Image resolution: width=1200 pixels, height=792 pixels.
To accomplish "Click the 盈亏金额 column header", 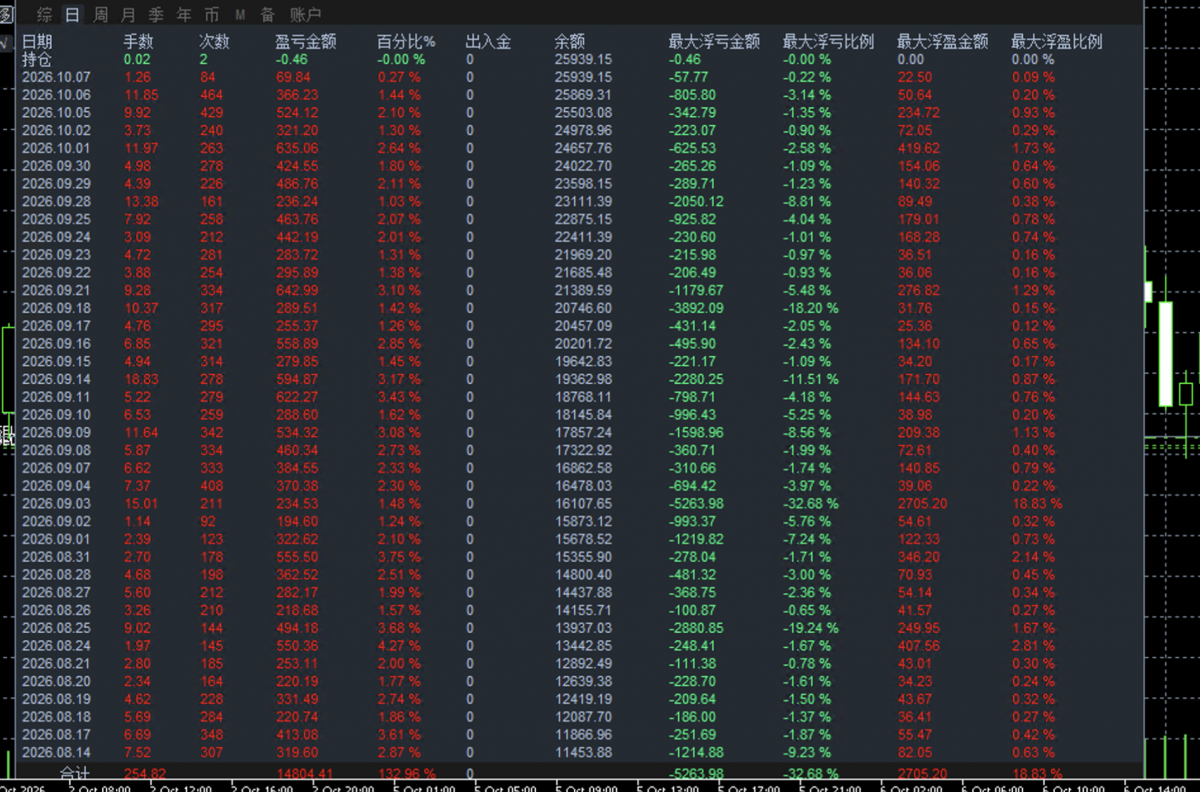I will [306, 42].
